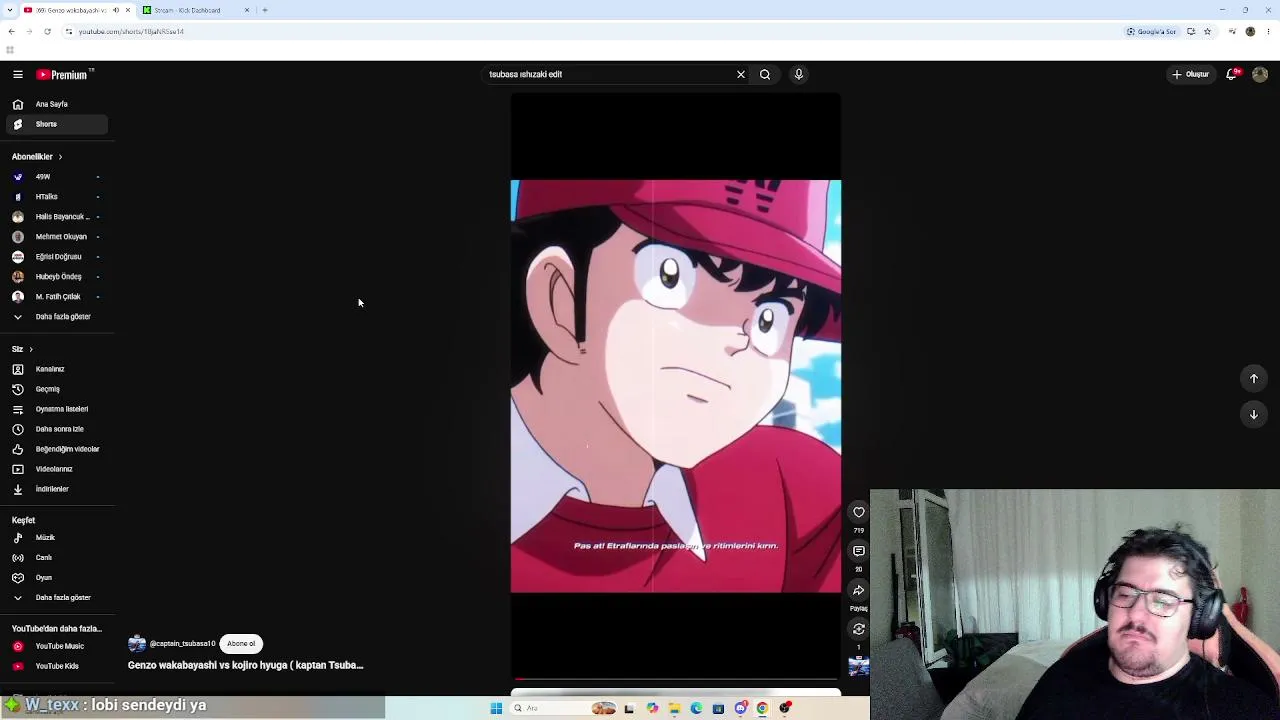Open Halis Bayancuk subscription channel
1280x720 pixels.
tap(58, 217)
